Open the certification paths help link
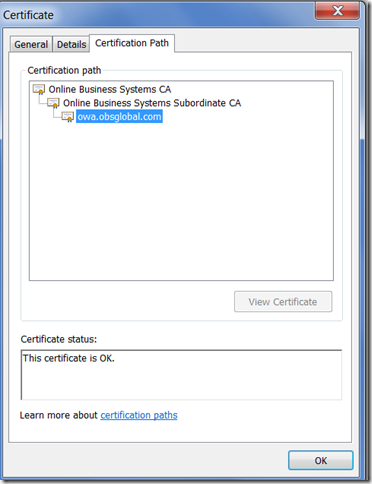 pos(139,415)
